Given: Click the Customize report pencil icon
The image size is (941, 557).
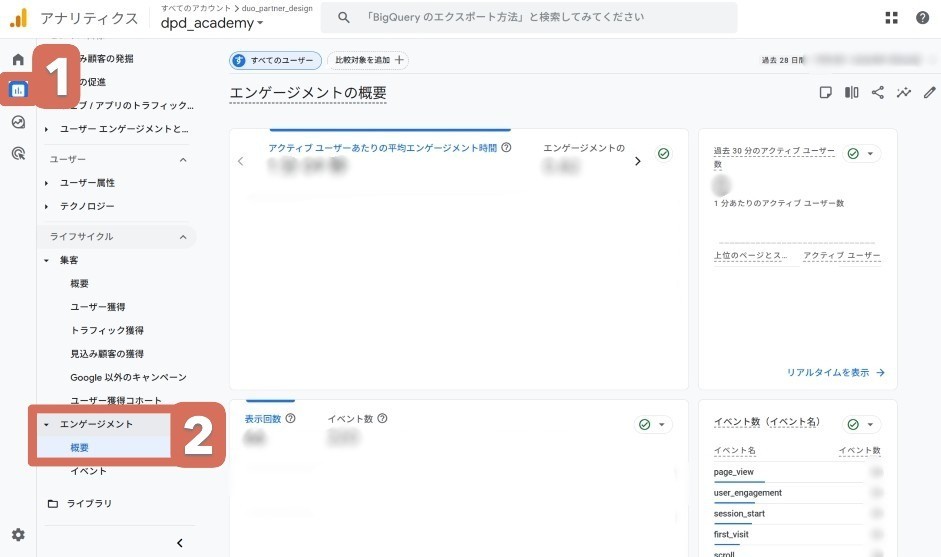Looking at the screenshot, I should tap(930, 93).
